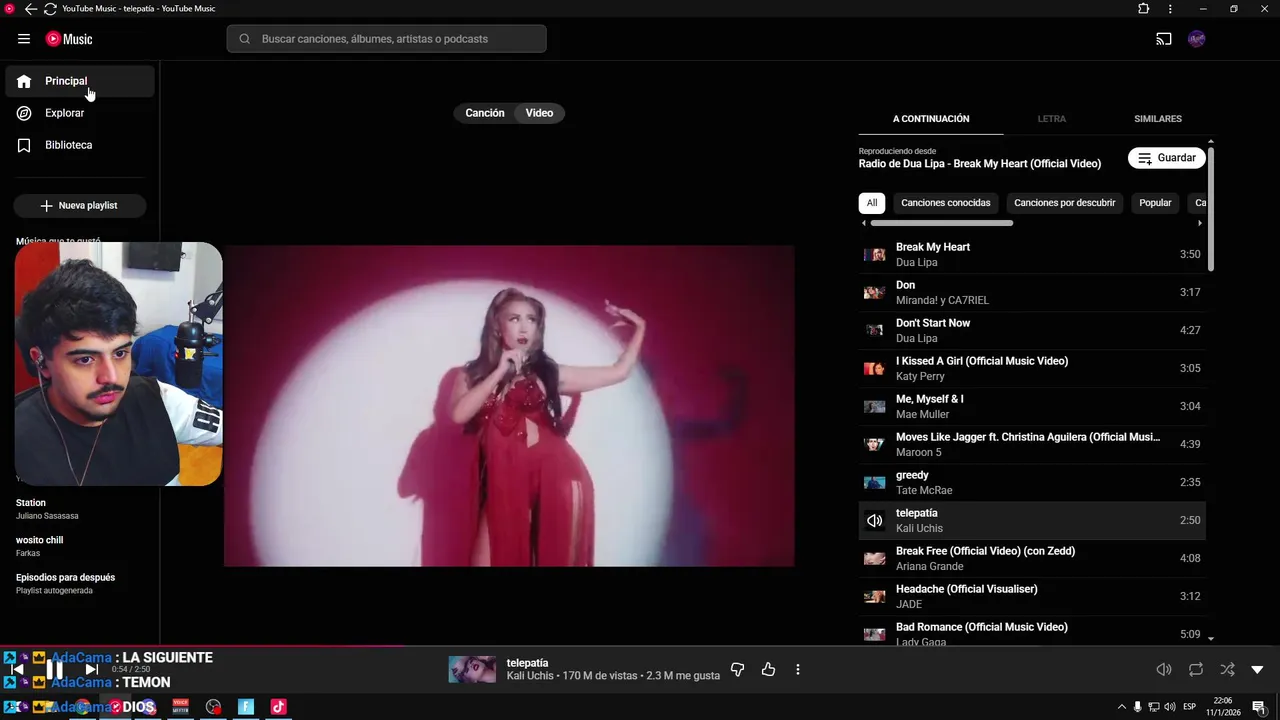Play Headache (Official Visualiser) by JADE
This screenshot has height=720, width=1280.
click(x=1032, y=596)
